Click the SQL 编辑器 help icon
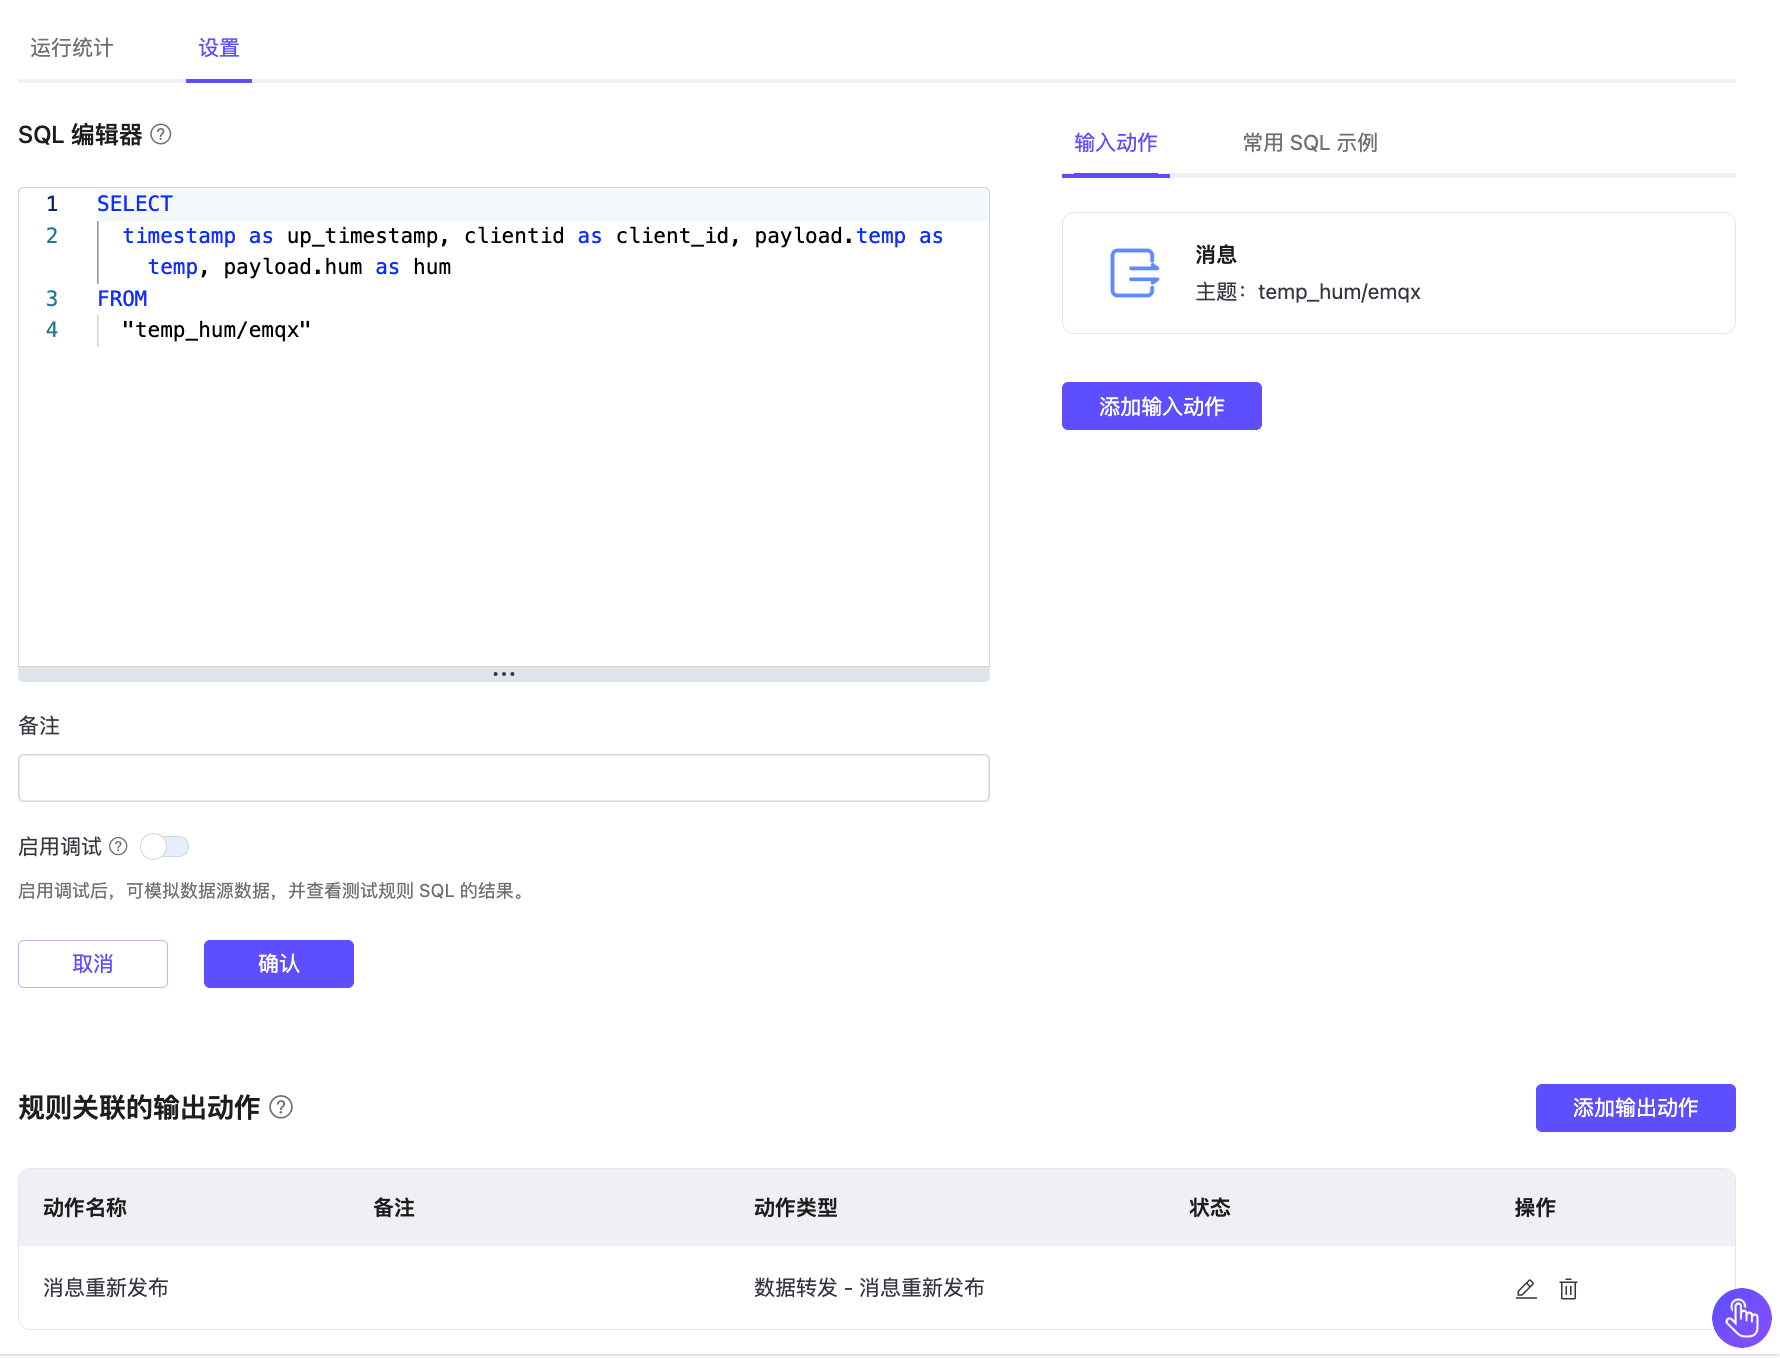This screenshot has height=1358, width=1780. click(x=161, y=134)
